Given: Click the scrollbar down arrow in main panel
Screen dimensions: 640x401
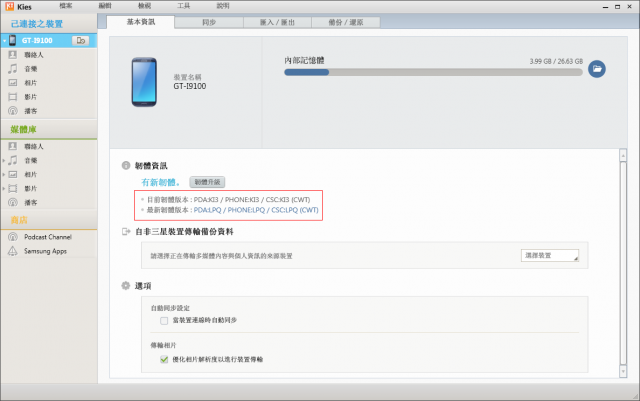Looking at the screenshot, I should click(x=623, y=371).
